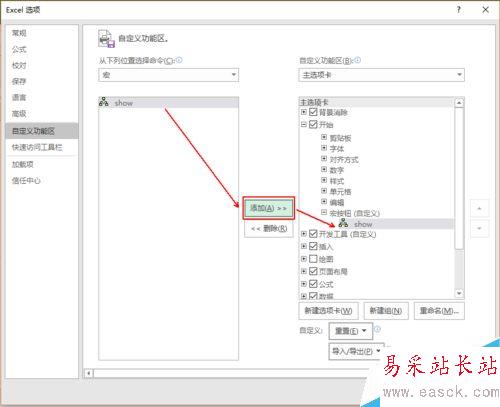Open the 信任中心 options category

[x=26, y=181]
